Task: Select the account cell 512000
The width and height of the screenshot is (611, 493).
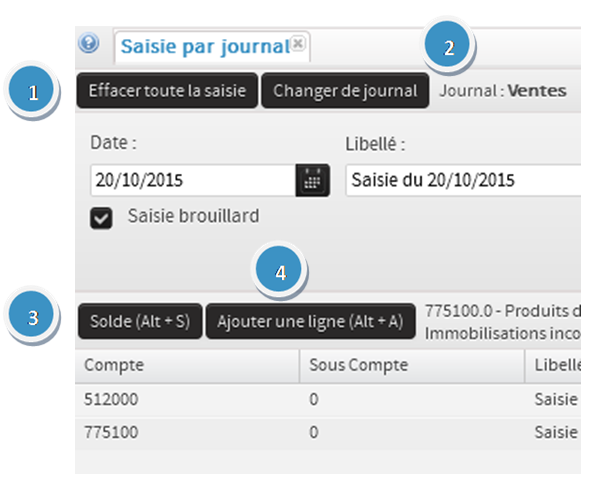Action: (x=111, y=399)
